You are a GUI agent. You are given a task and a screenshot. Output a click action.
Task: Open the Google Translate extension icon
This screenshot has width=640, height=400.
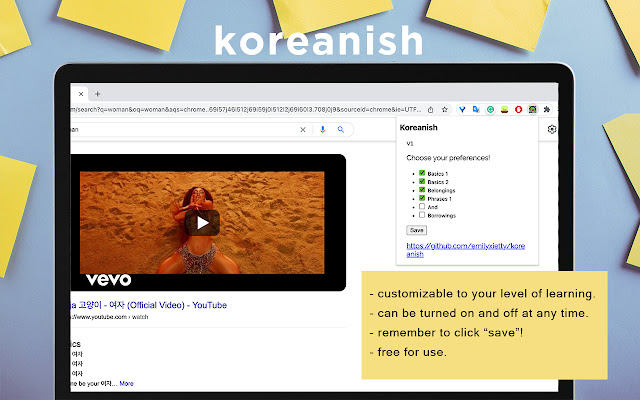pos(476,109)
